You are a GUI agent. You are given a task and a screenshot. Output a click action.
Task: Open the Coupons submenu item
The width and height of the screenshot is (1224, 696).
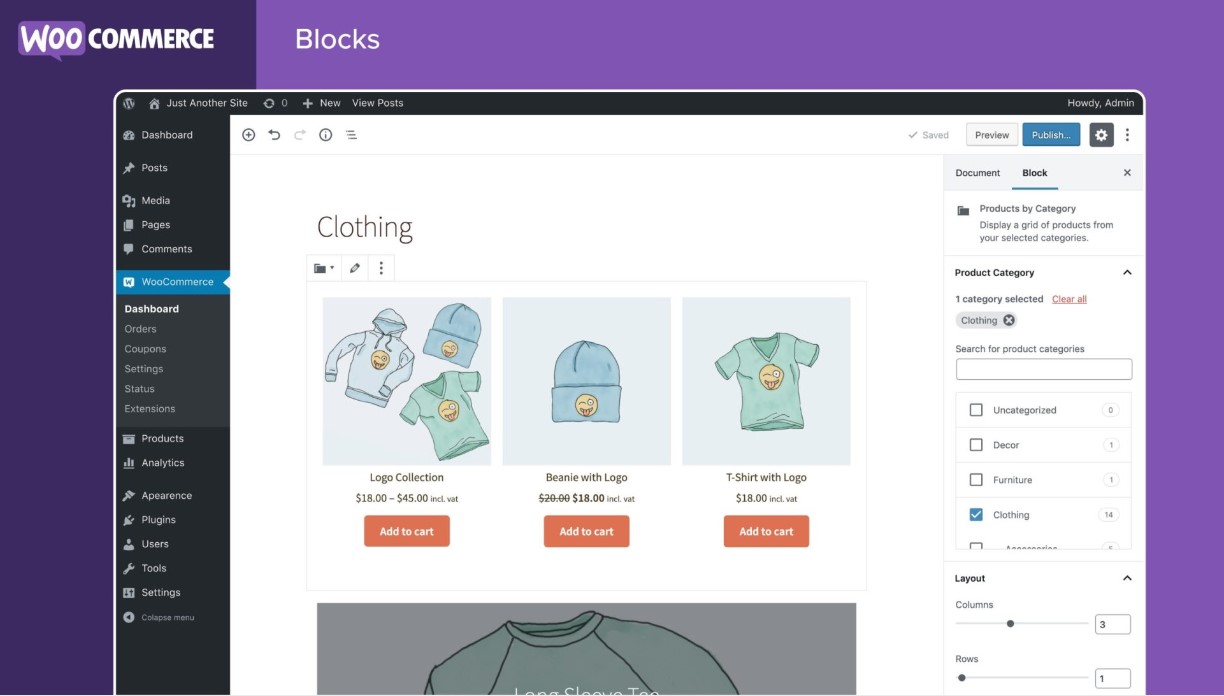[x=145, y=349]
